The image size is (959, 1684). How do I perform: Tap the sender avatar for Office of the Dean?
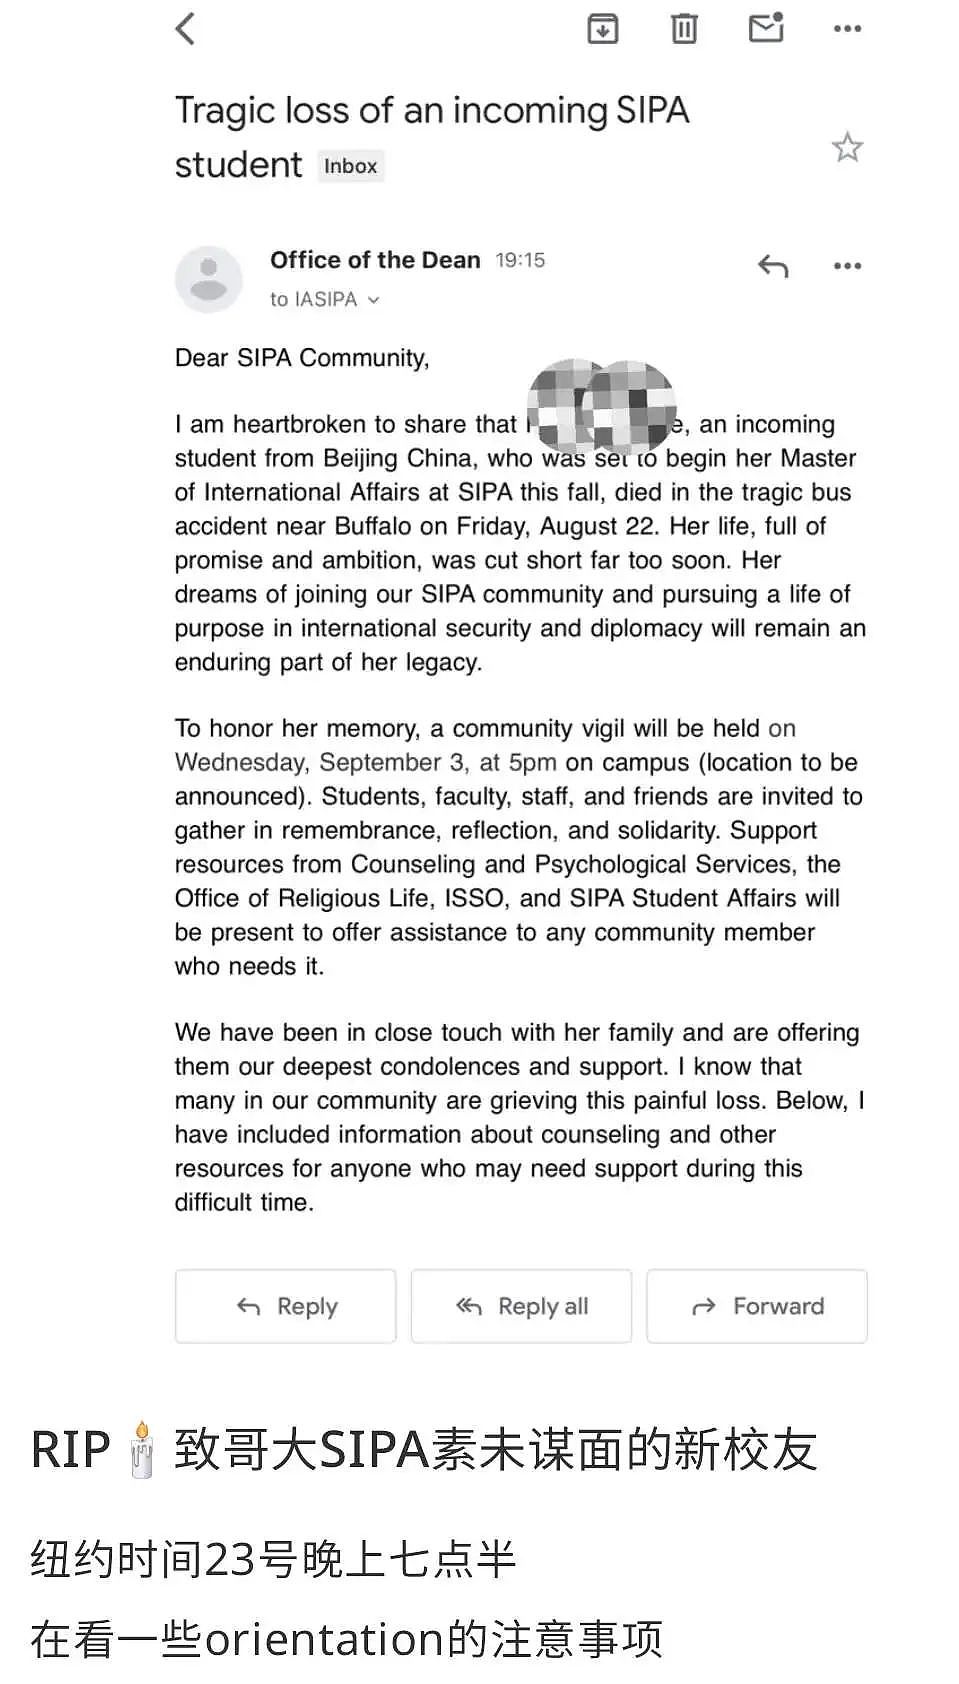tap(208, 279)
